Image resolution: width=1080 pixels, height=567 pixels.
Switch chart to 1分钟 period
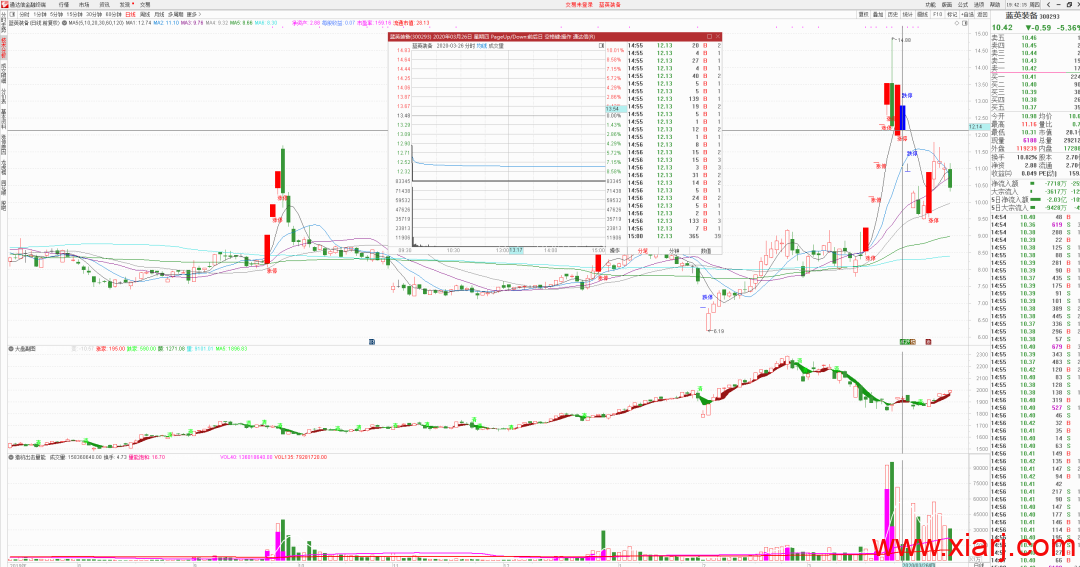pyautogui.click(x=40, y=14)
